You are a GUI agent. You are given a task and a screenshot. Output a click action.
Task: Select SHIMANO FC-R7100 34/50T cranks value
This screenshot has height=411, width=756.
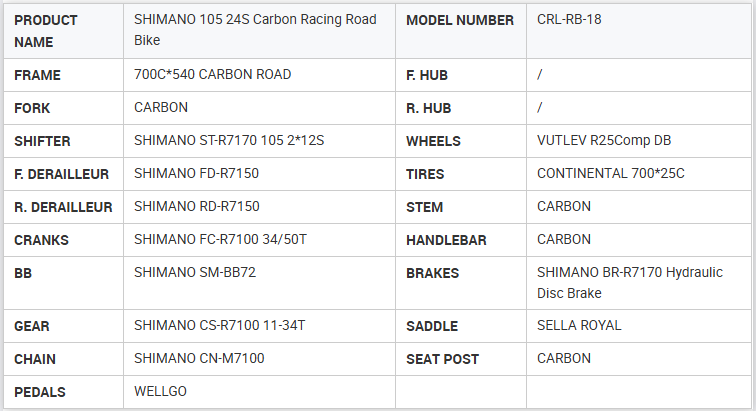220,240
